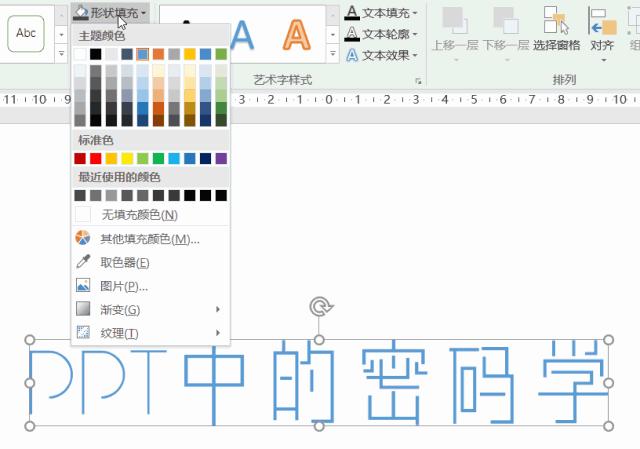Open the 纹理 texture submenu
Image resolution: width=640 pixels, height=449 pixels.
point(151,333)
